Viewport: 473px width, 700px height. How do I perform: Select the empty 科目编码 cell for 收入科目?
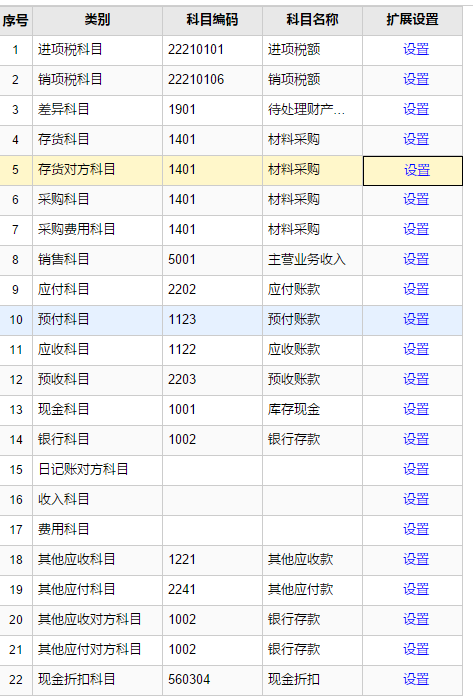[212, 500]
